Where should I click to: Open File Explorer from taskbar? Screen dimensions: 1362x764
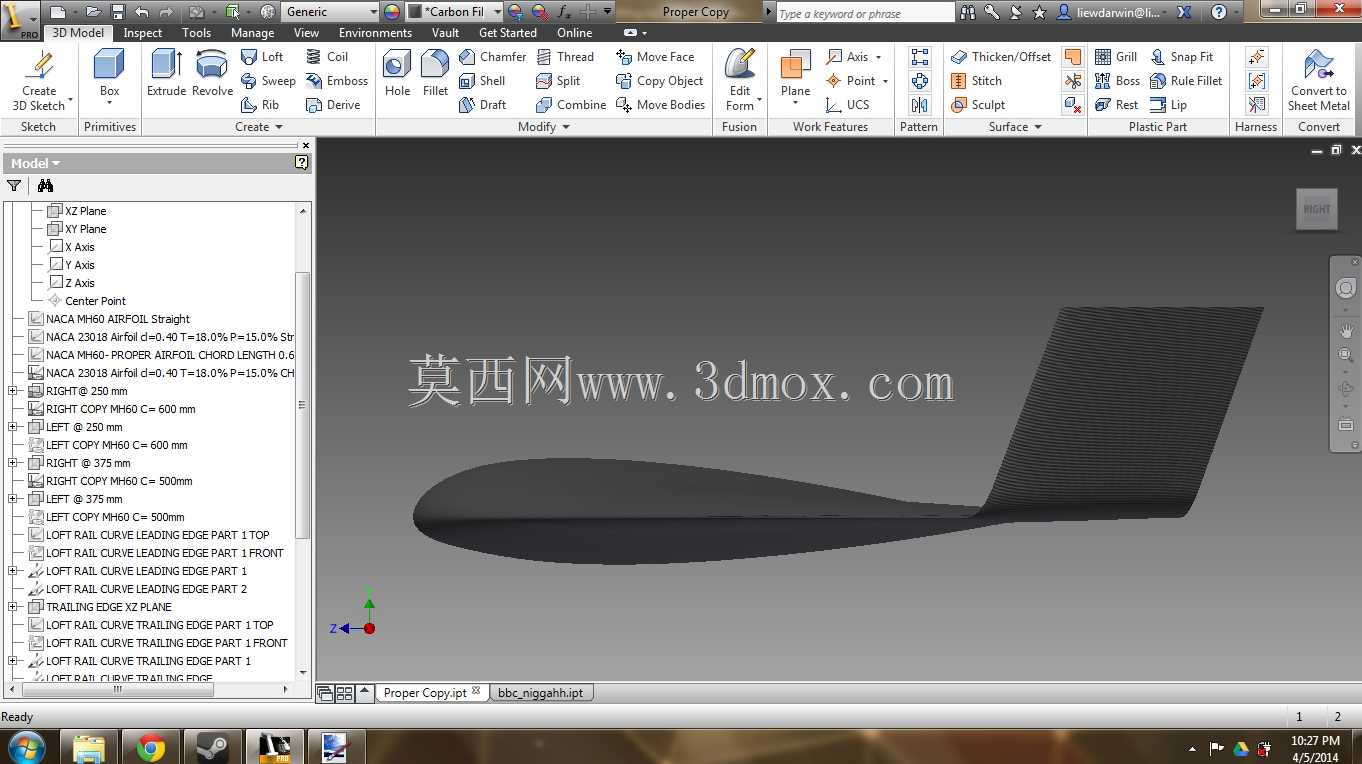[89, 747]
